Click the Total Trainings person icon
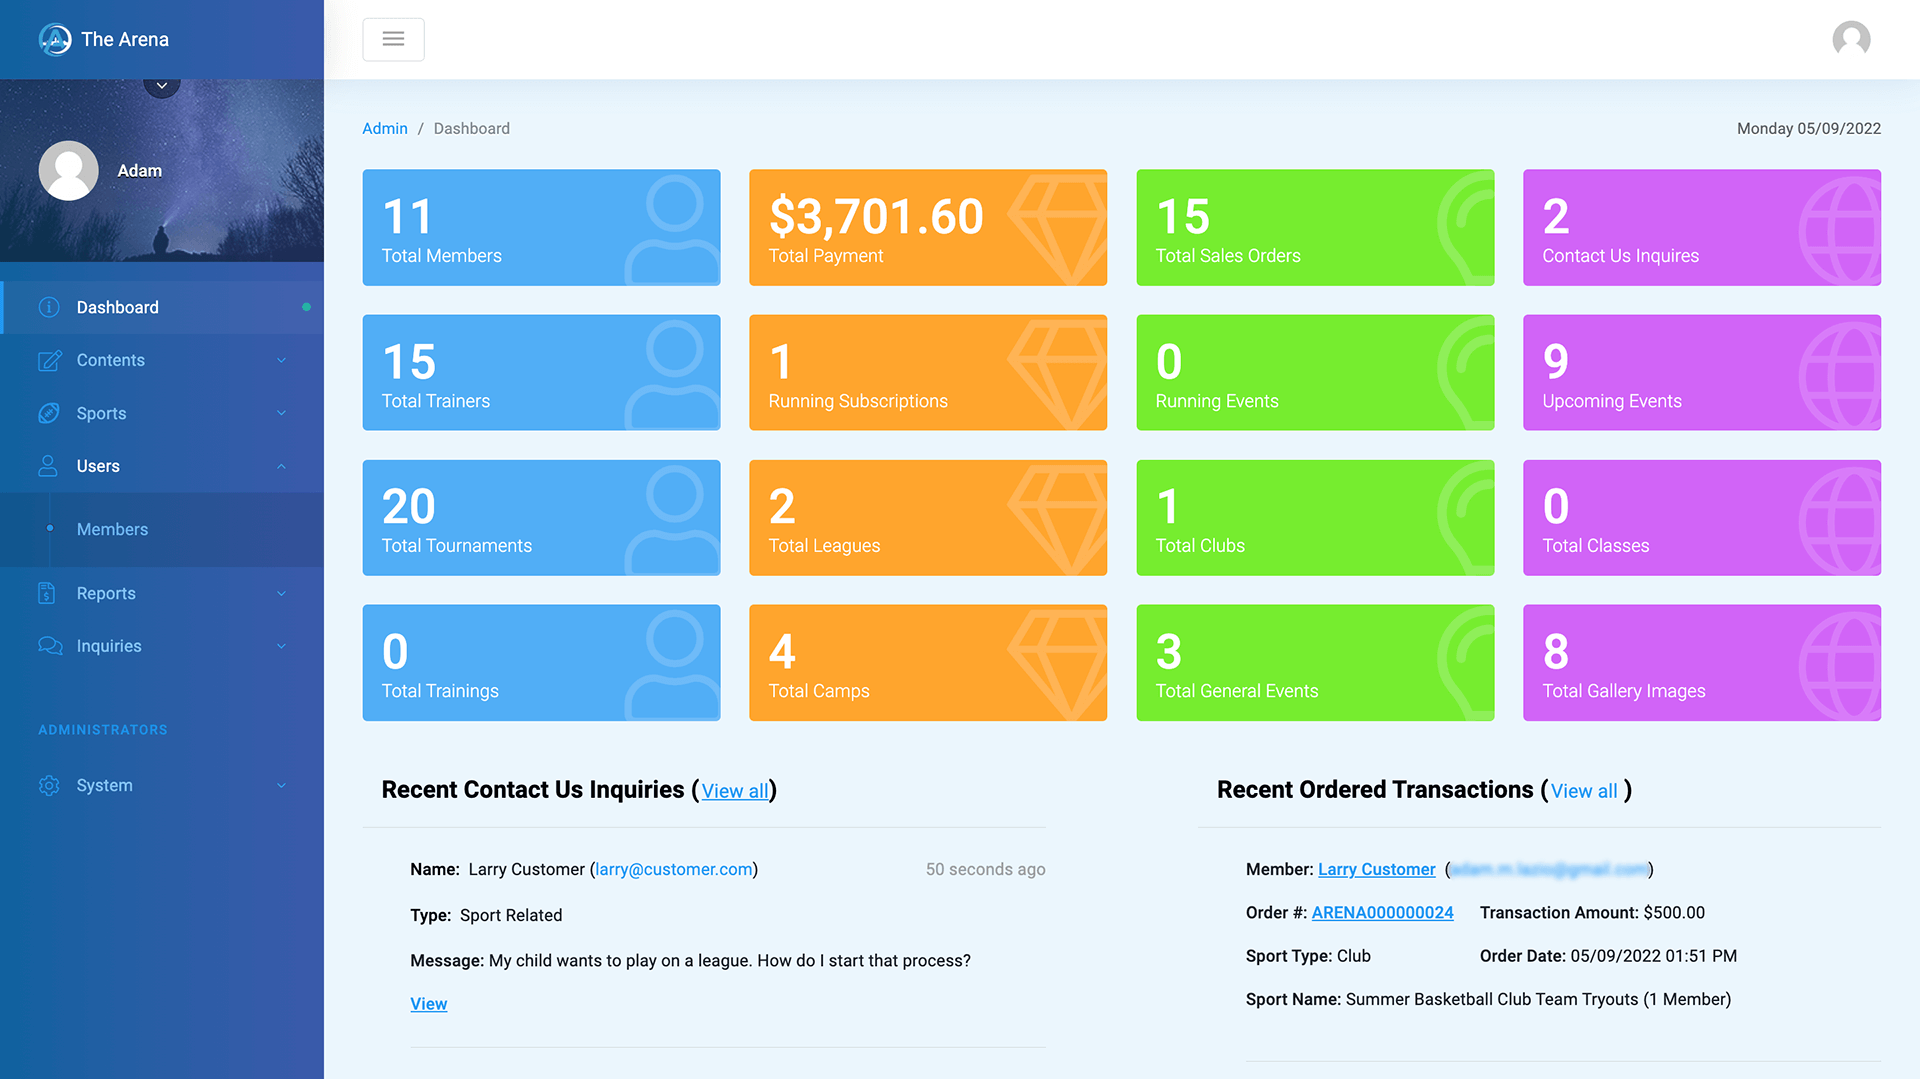 tap(673, 664)
